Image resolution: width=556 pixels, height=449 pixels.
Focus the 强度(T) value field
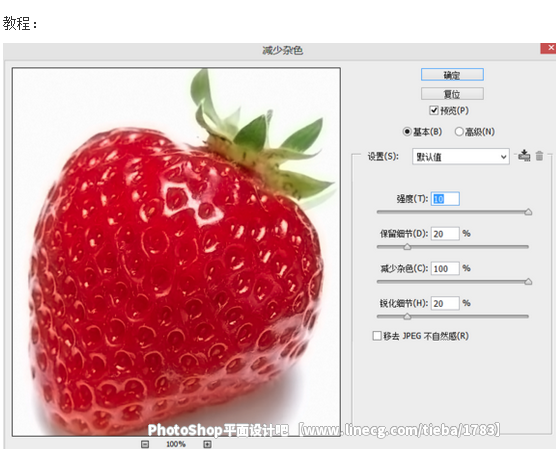coord(445,199)
